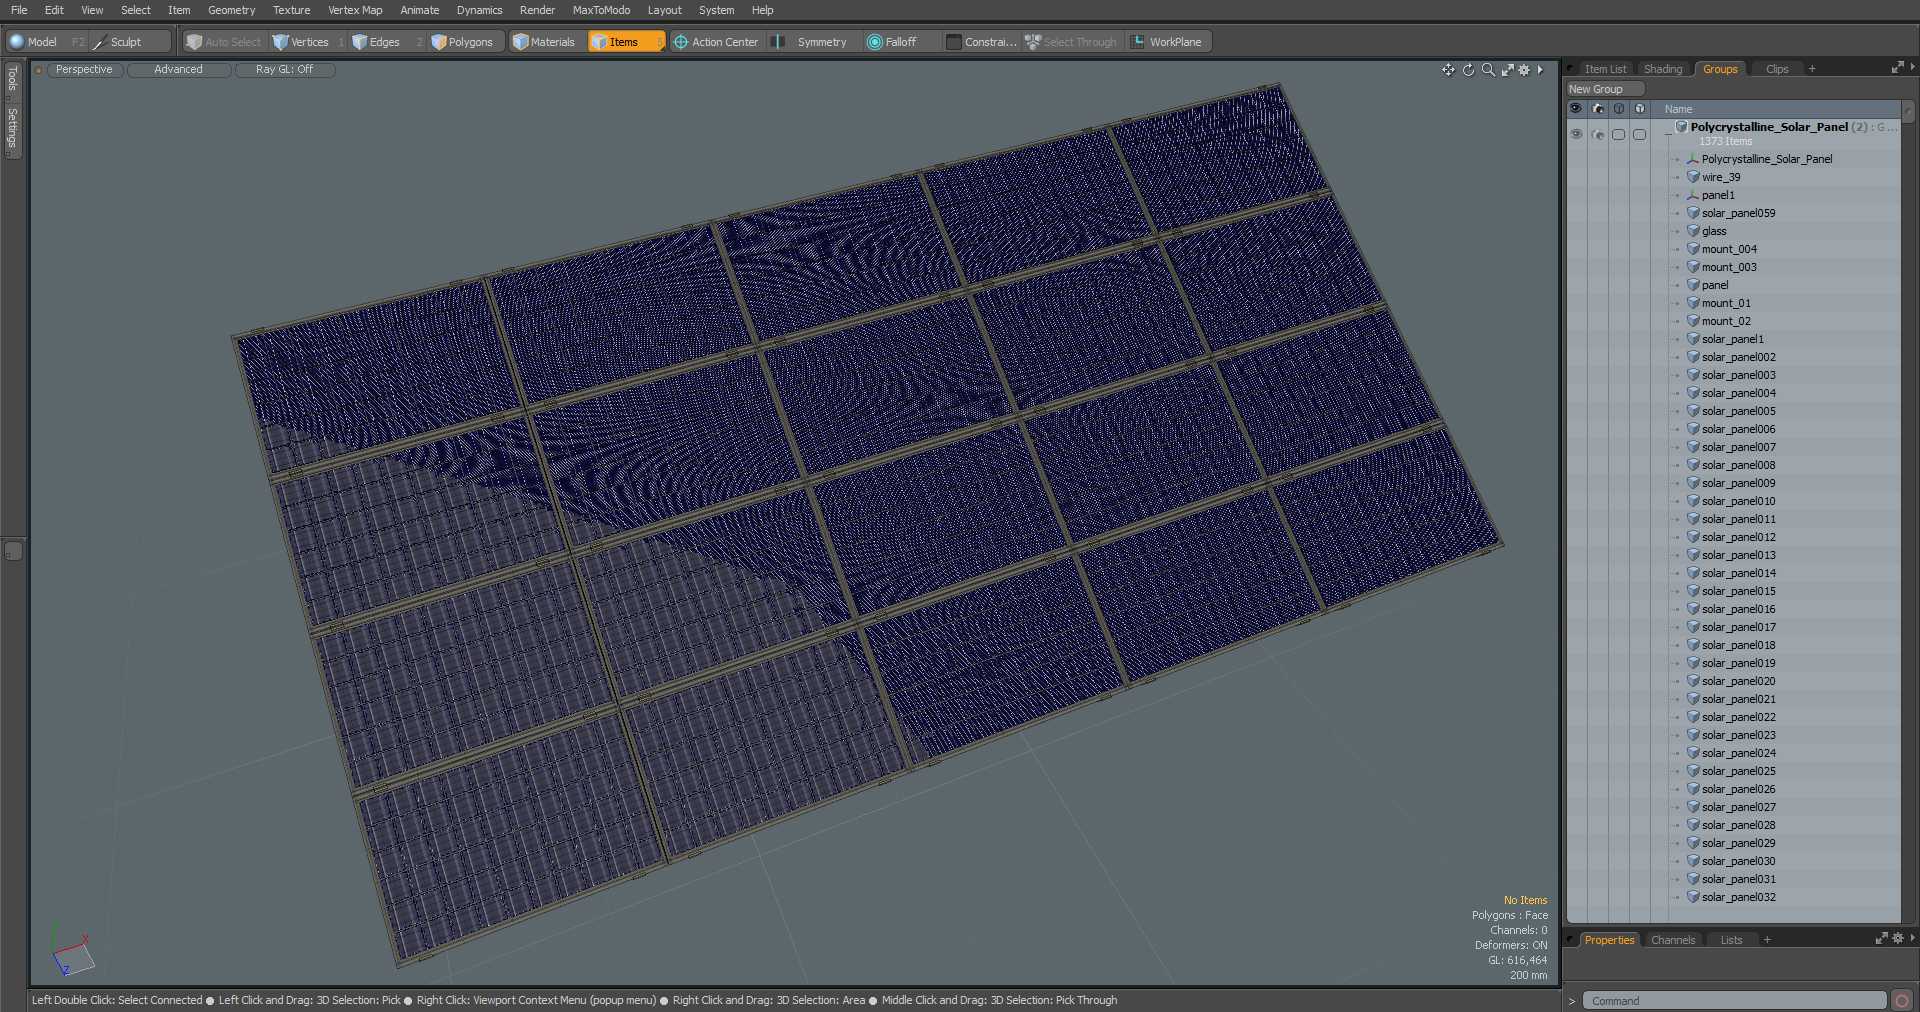This screenshot has width=1920, height=1012.
Task: Switch to the Item List tab
Action: 1605,69
